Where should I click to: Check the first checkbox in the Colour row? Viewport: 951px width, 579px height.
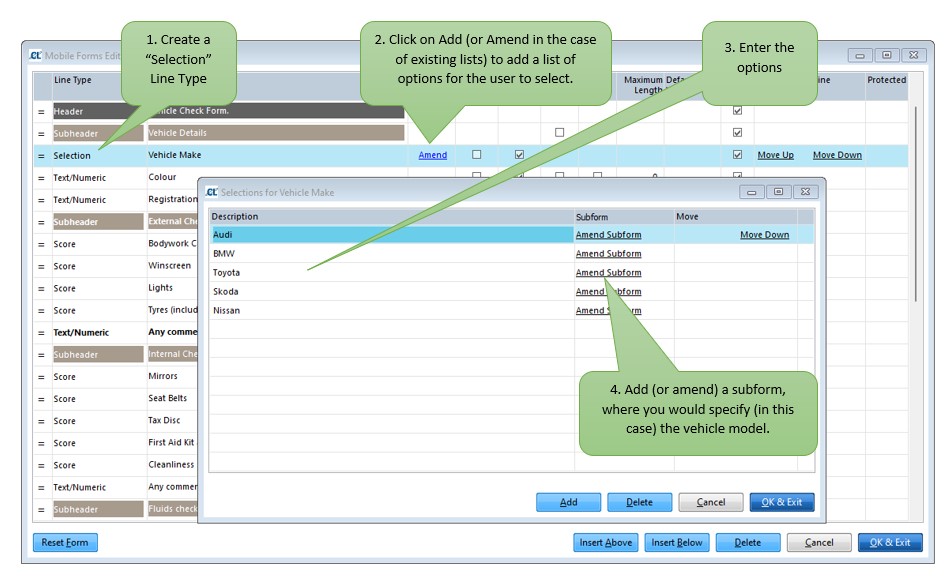(476, 176)
